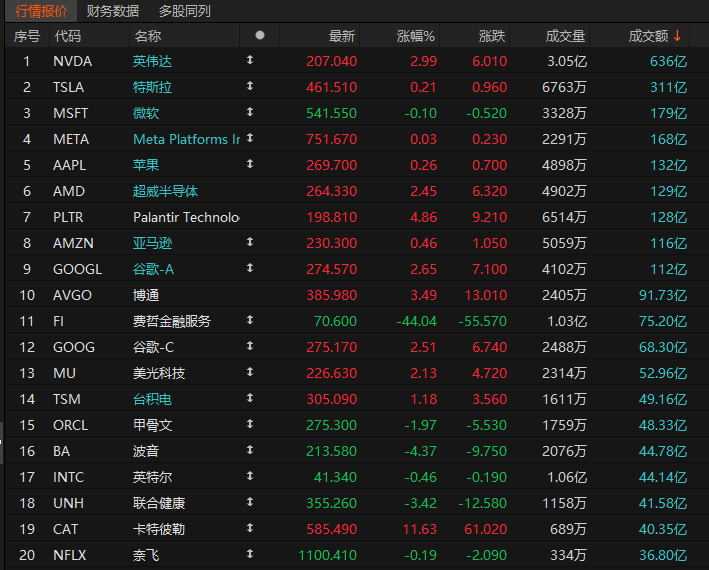This screenshot has width=709, height=570.
Task: Sort by the 涨幅% column header
Action: point(416,36)
